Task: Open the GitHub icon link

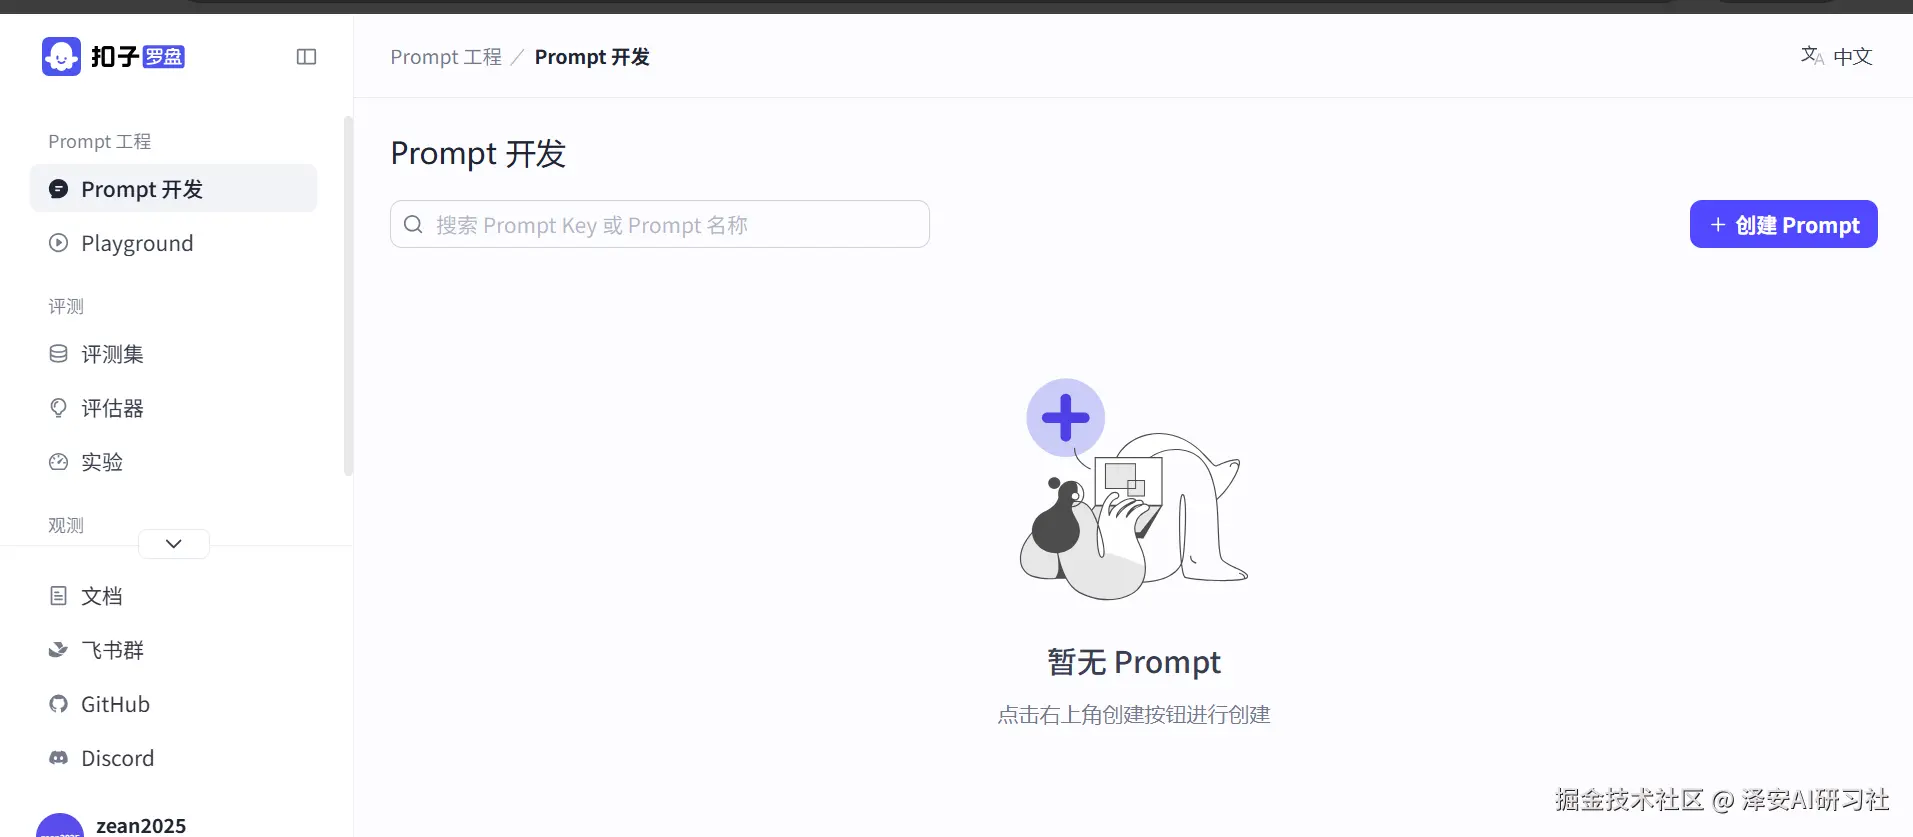Action: tap(59, 704)
